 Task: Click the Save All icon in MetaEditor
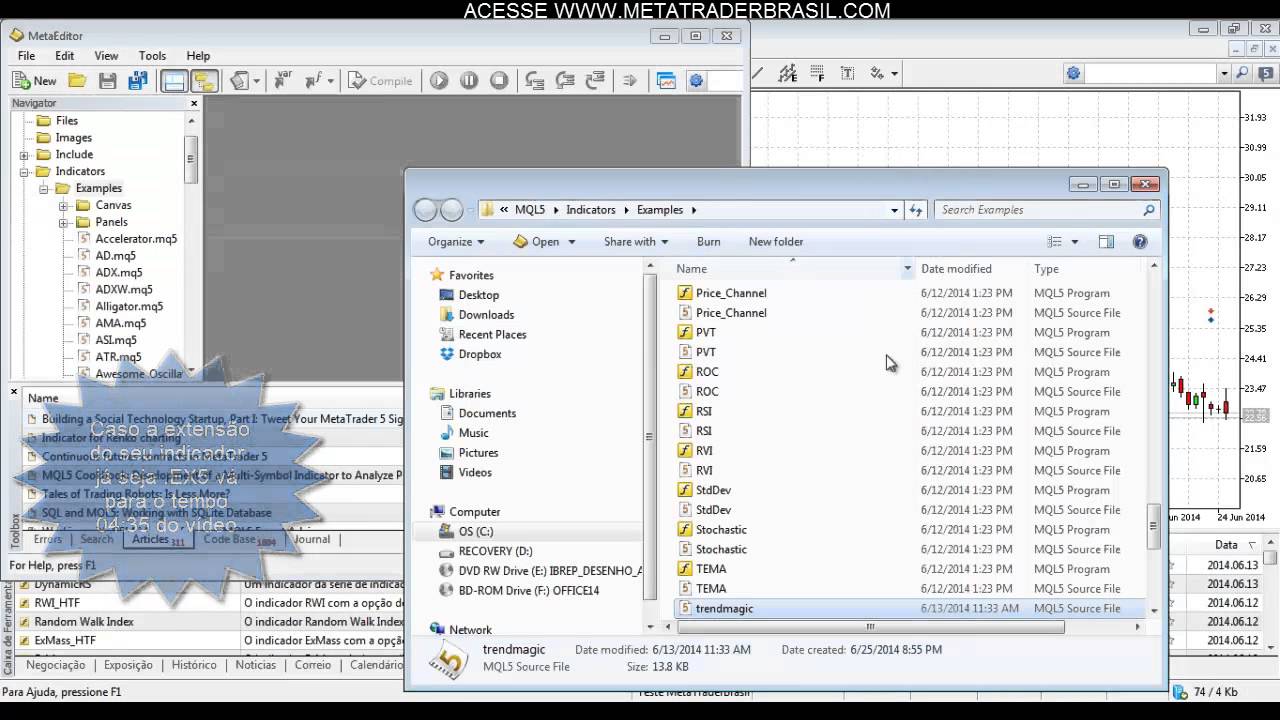point(138,81)
